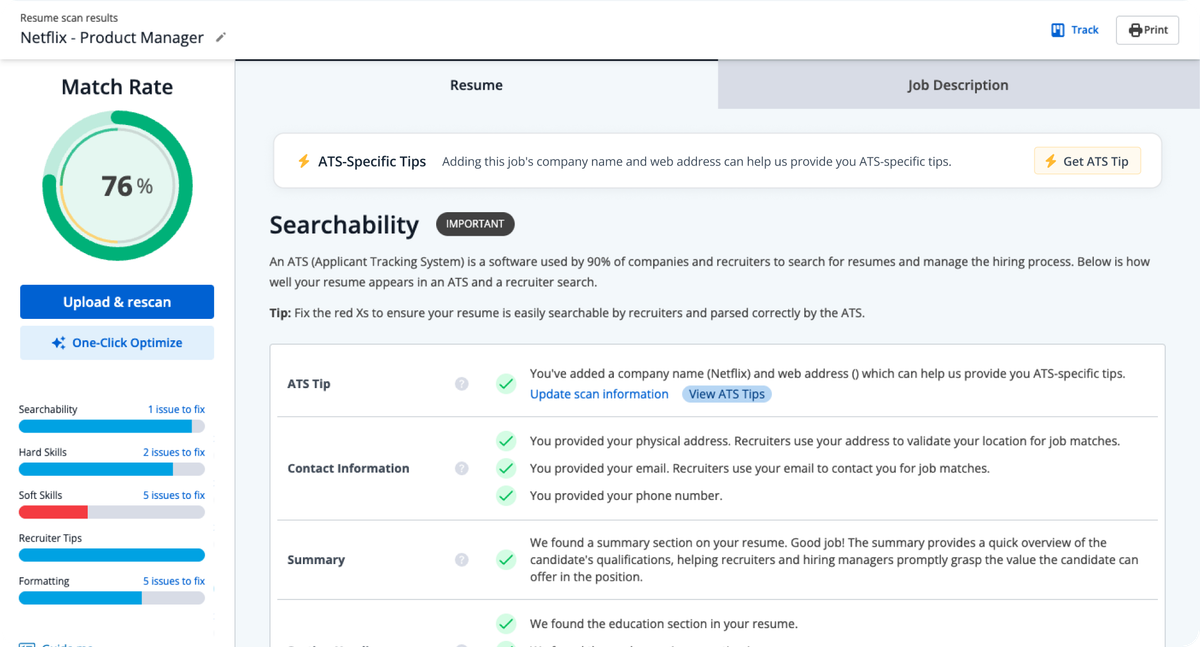The width and height of the screenshot is (1200, 647).
Task: Click the 76% match rate circle
Action: 117,186
